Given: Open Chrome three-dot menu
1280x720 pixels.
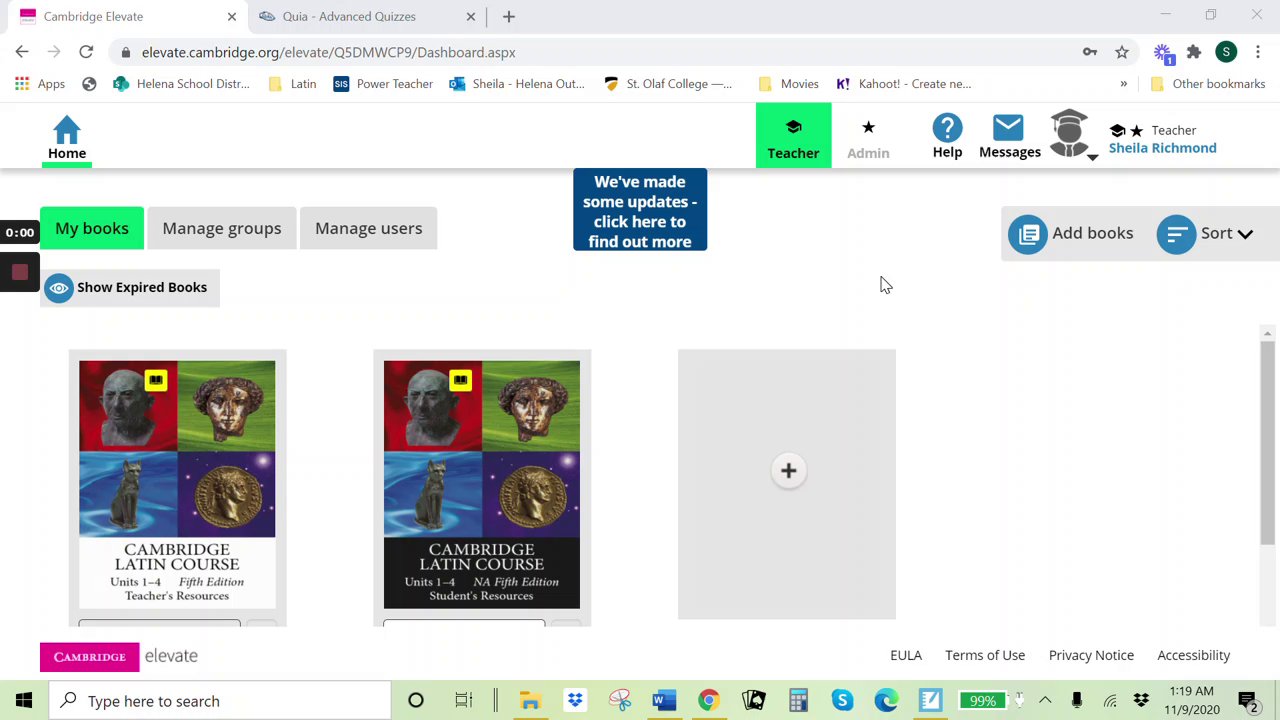Looking at the screenshot, I should 1258,52.
